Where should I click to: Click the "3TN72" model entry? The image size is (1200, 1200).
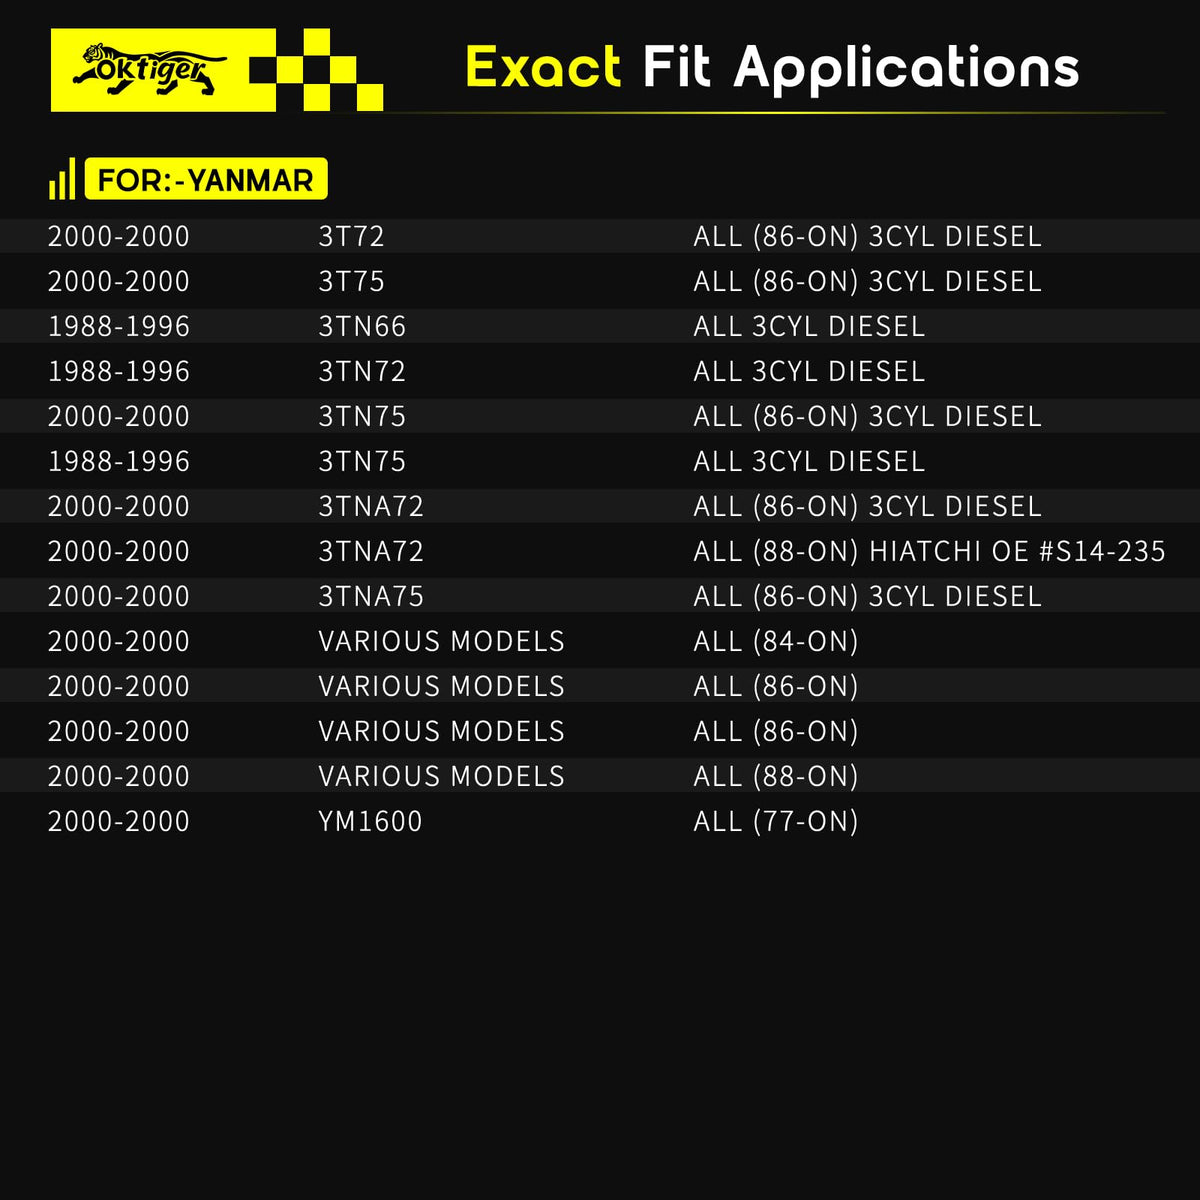point(362,371)
